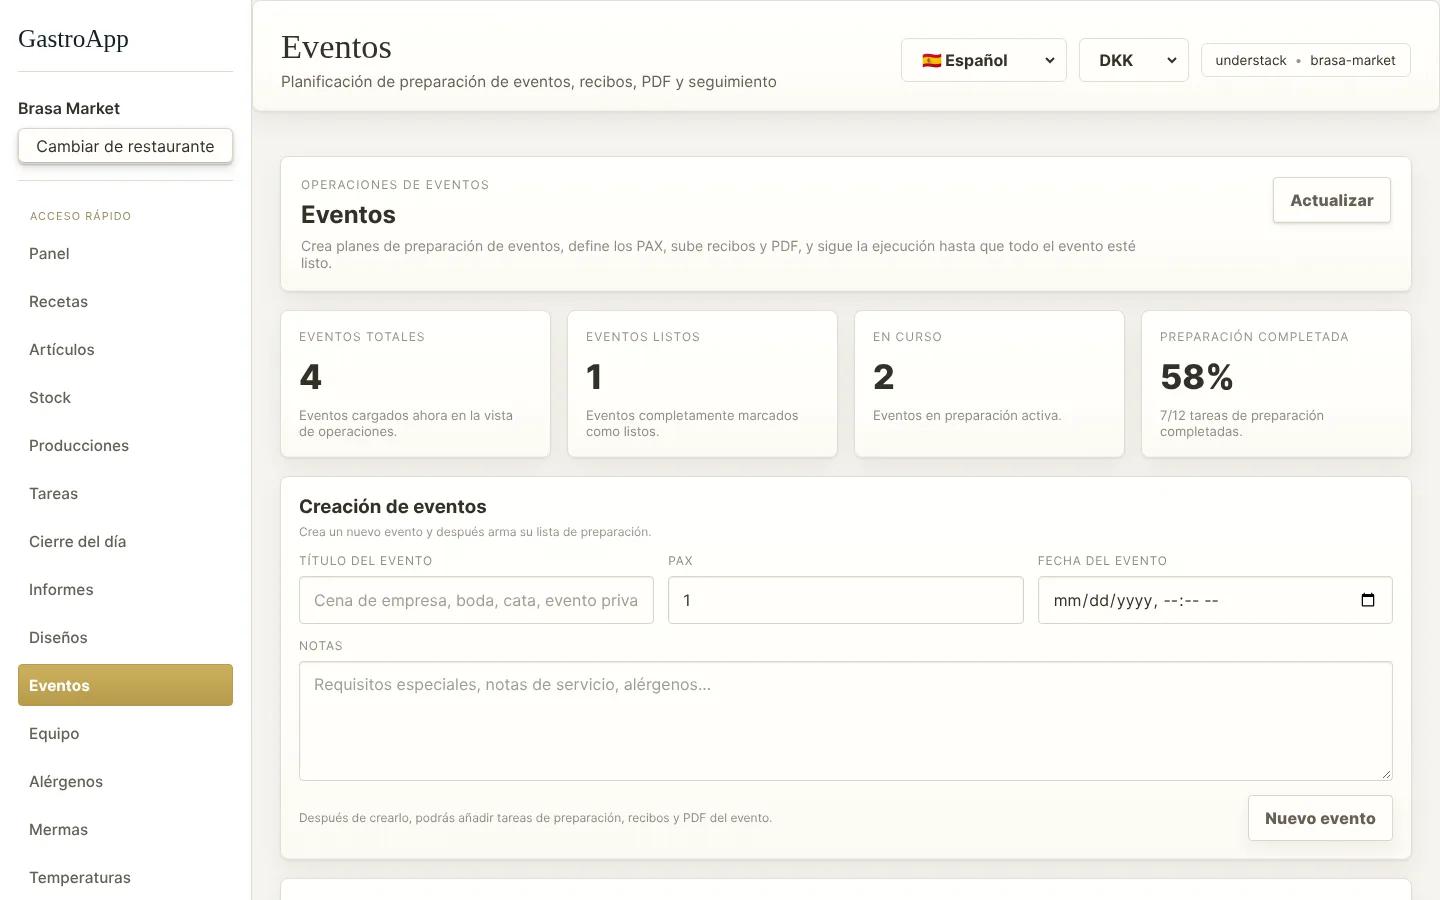Open Diseños in the sidebar

(x=125, y=638)
